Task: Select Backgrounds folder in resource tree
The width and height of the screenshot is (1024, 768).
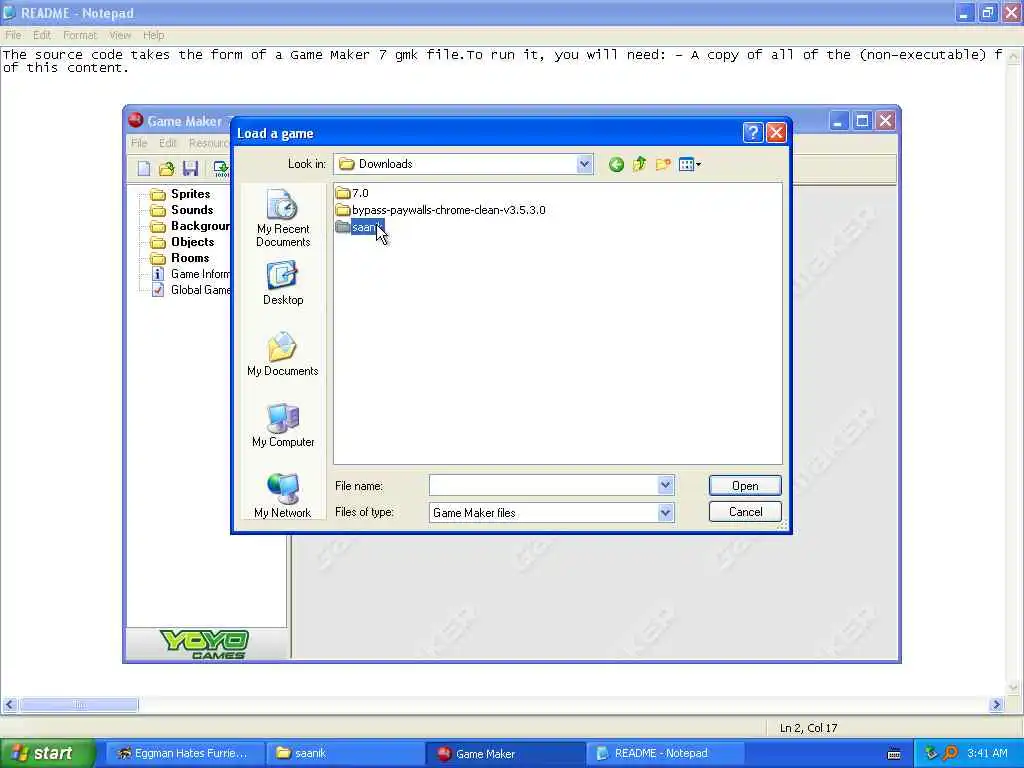Action: [x=189, y=226]
